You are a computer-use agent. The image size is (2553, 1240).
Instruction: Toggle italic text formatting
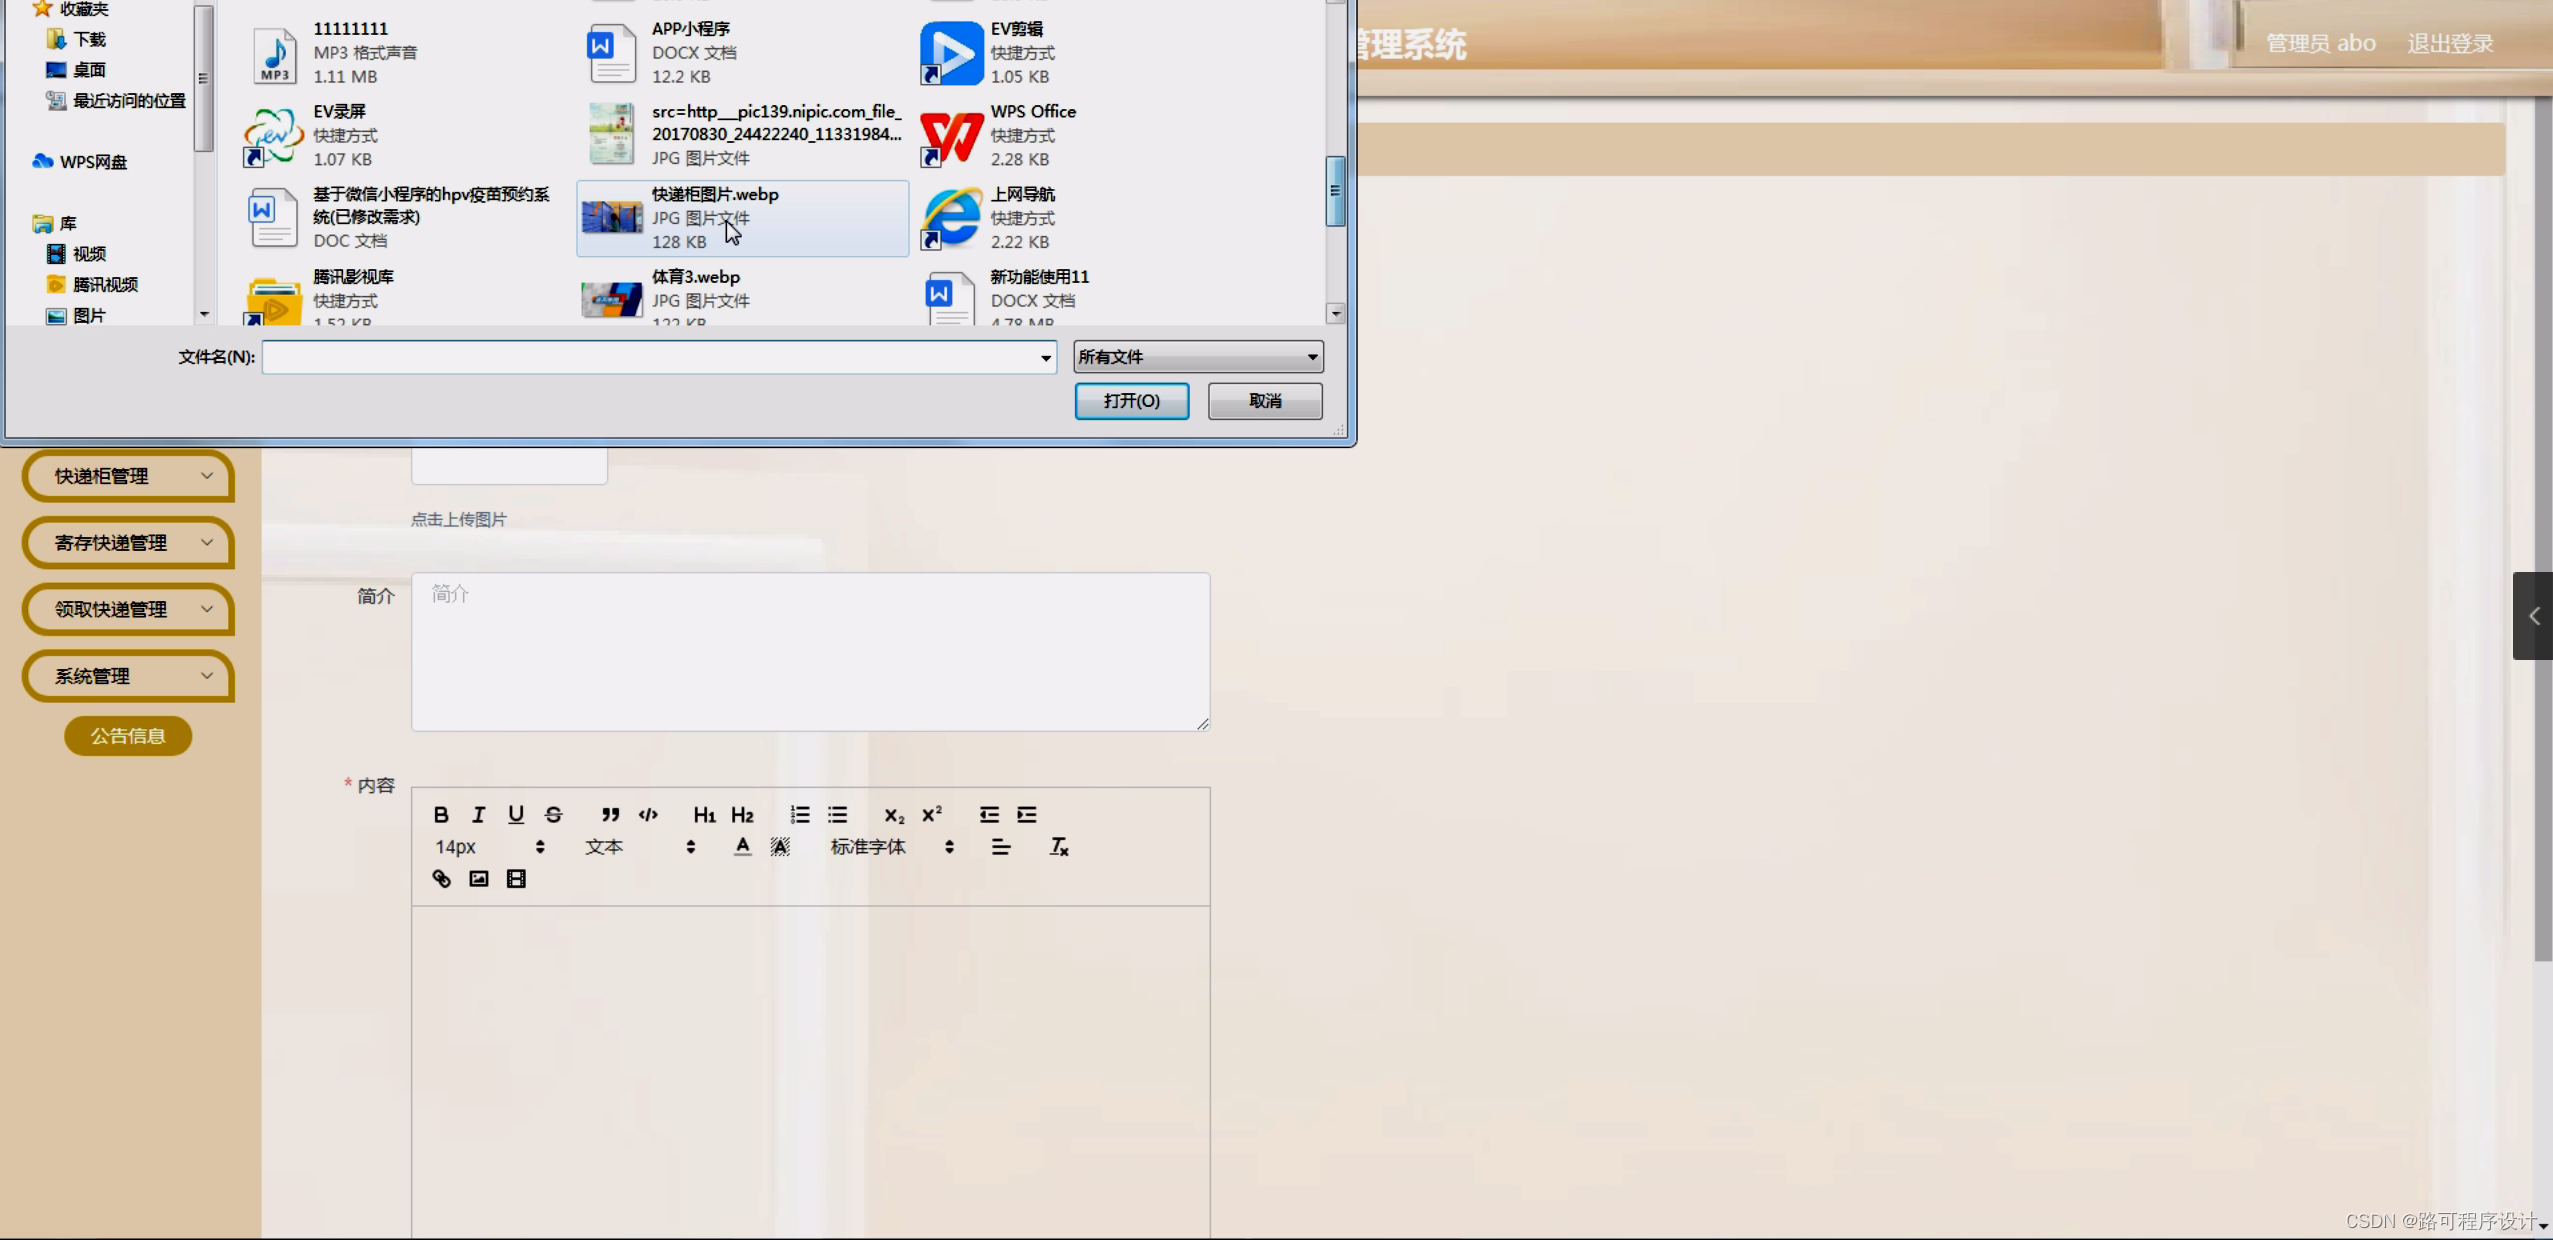tap(478, 814)
